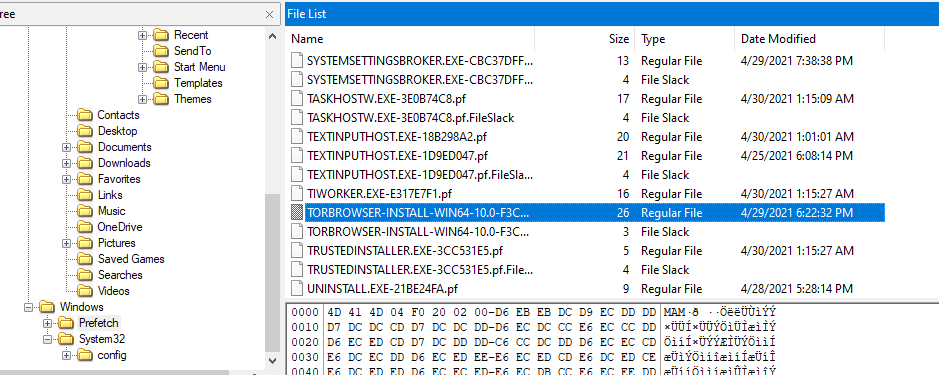
Task: Expand the Prefetch folder node
Action: click(47, 323)
